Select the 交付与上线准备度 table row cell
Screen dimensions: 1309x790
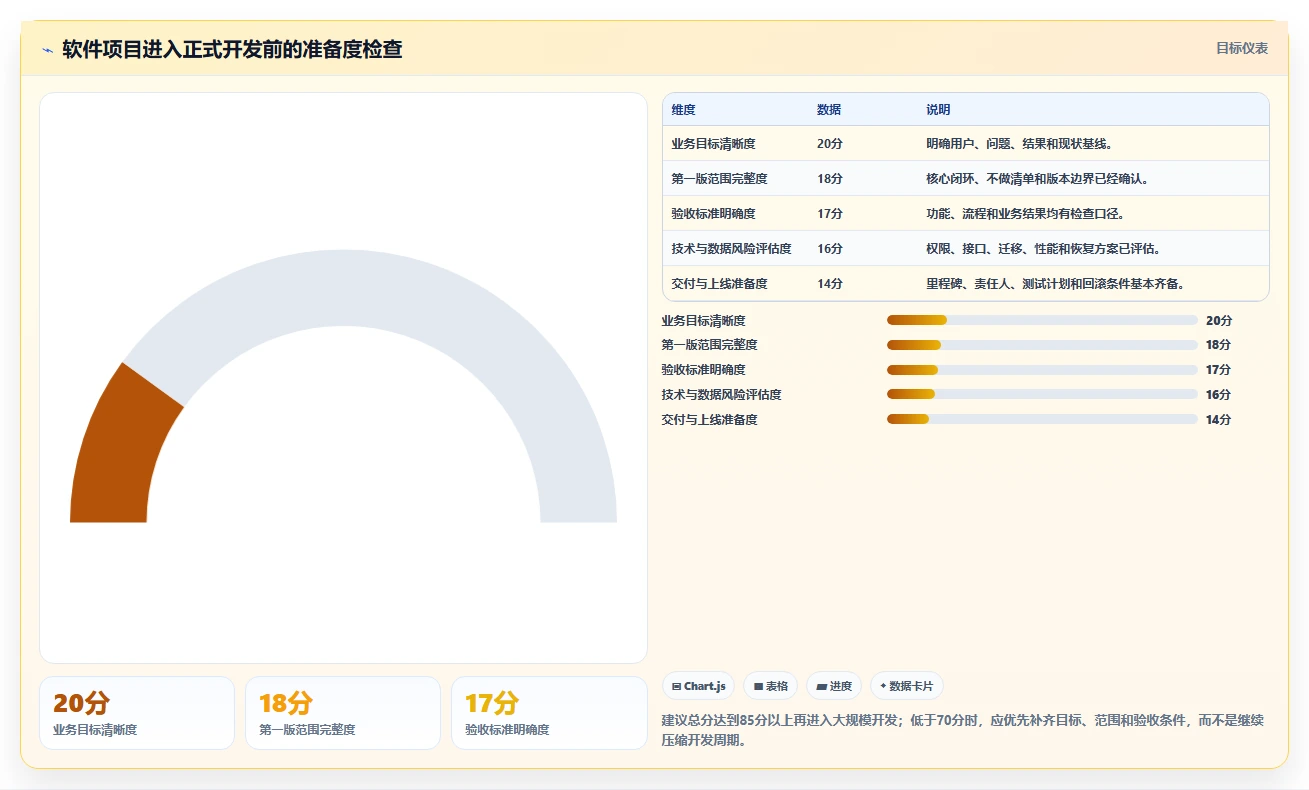tap(719, 283)
